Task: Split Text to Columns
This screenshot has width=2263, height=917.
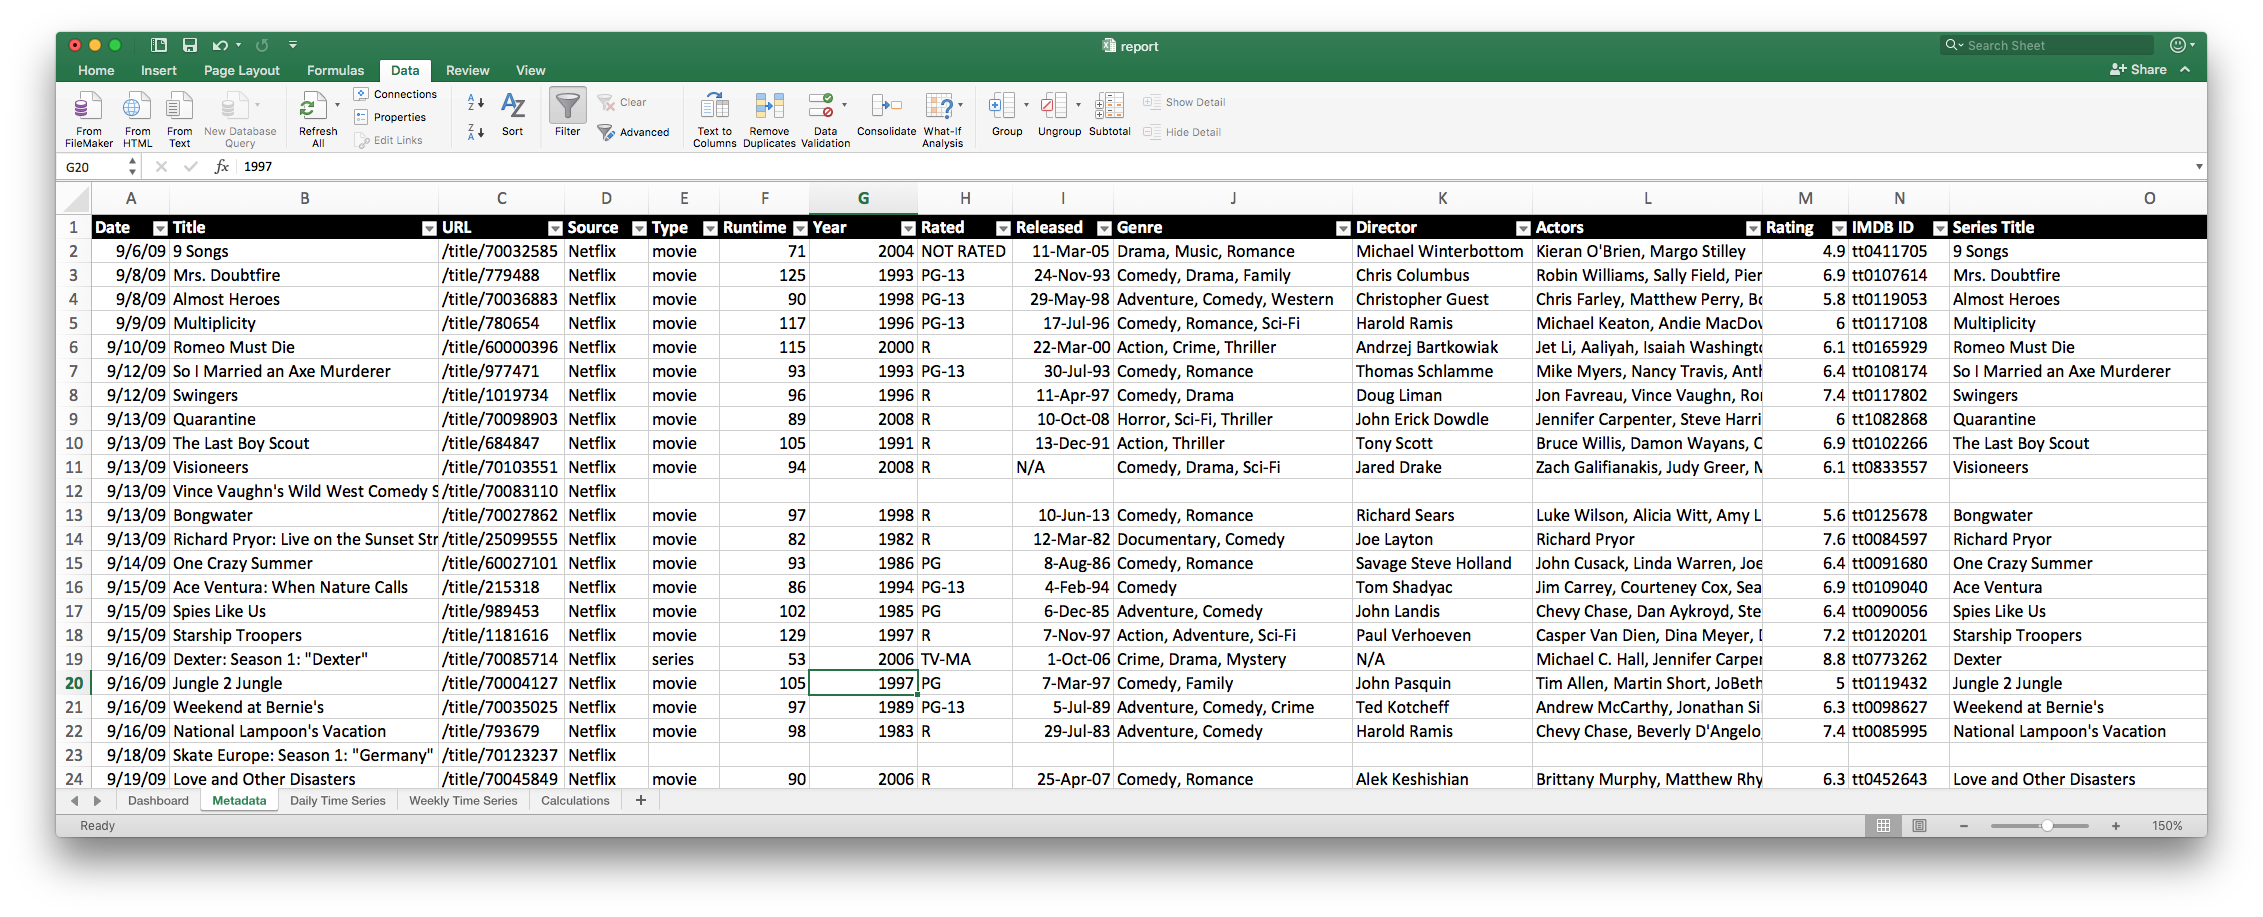Action: (x=714, y=119)
